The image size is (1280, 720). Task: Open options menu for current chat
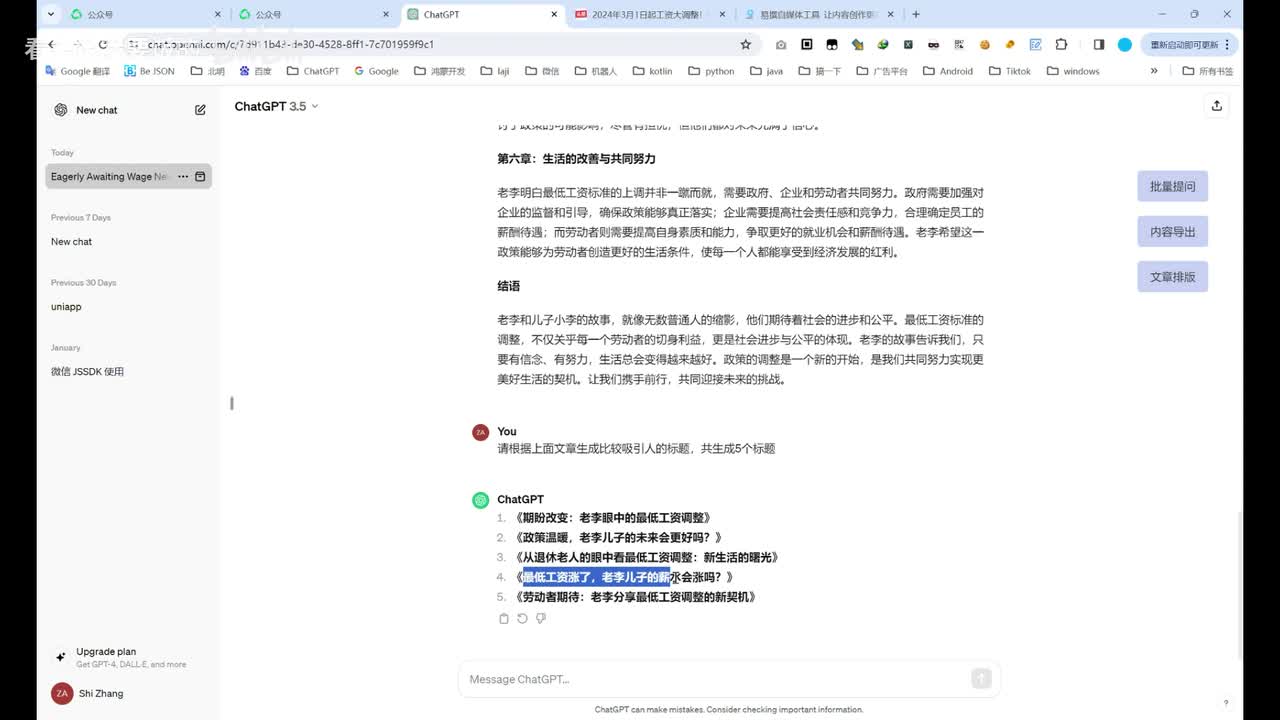(183, 177)
